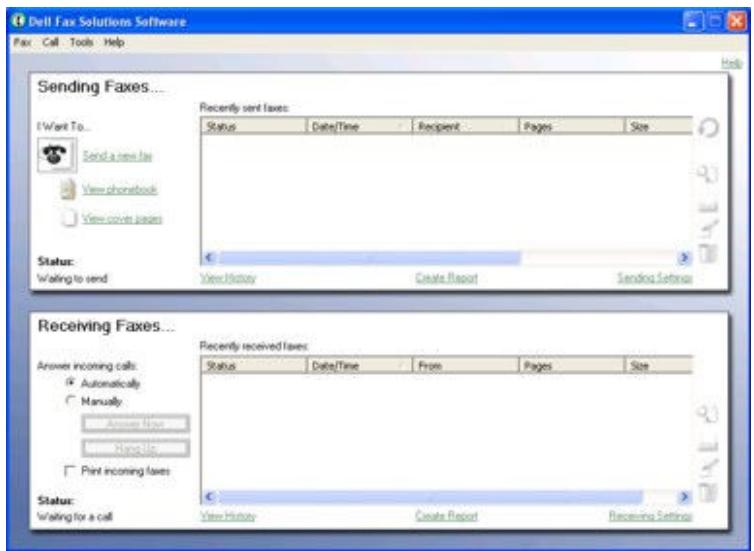Click the pencil edit icon in Receiving Faxes panel
This screenshot has height=551, width=754.
pos(708,467)
